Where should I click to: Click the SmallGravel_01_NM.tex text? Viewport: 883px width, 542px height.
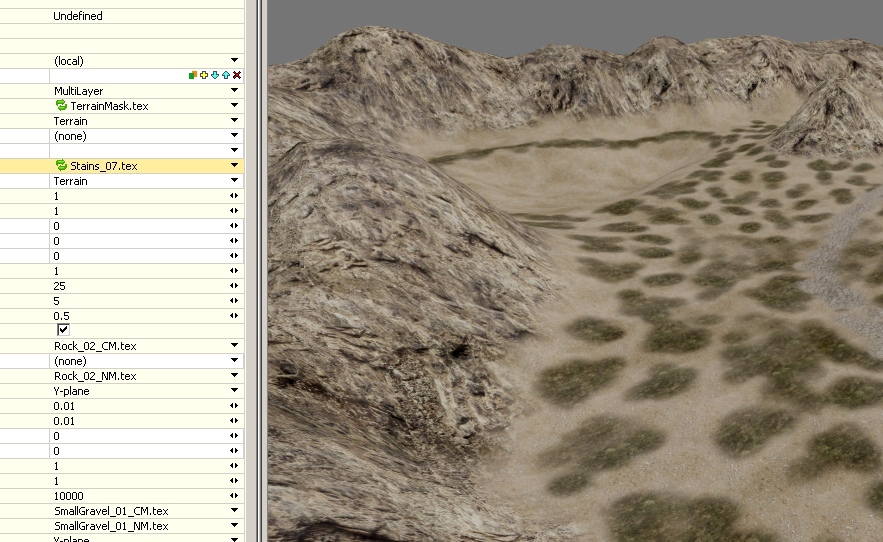pyautogui.click(x=112, y=526)
